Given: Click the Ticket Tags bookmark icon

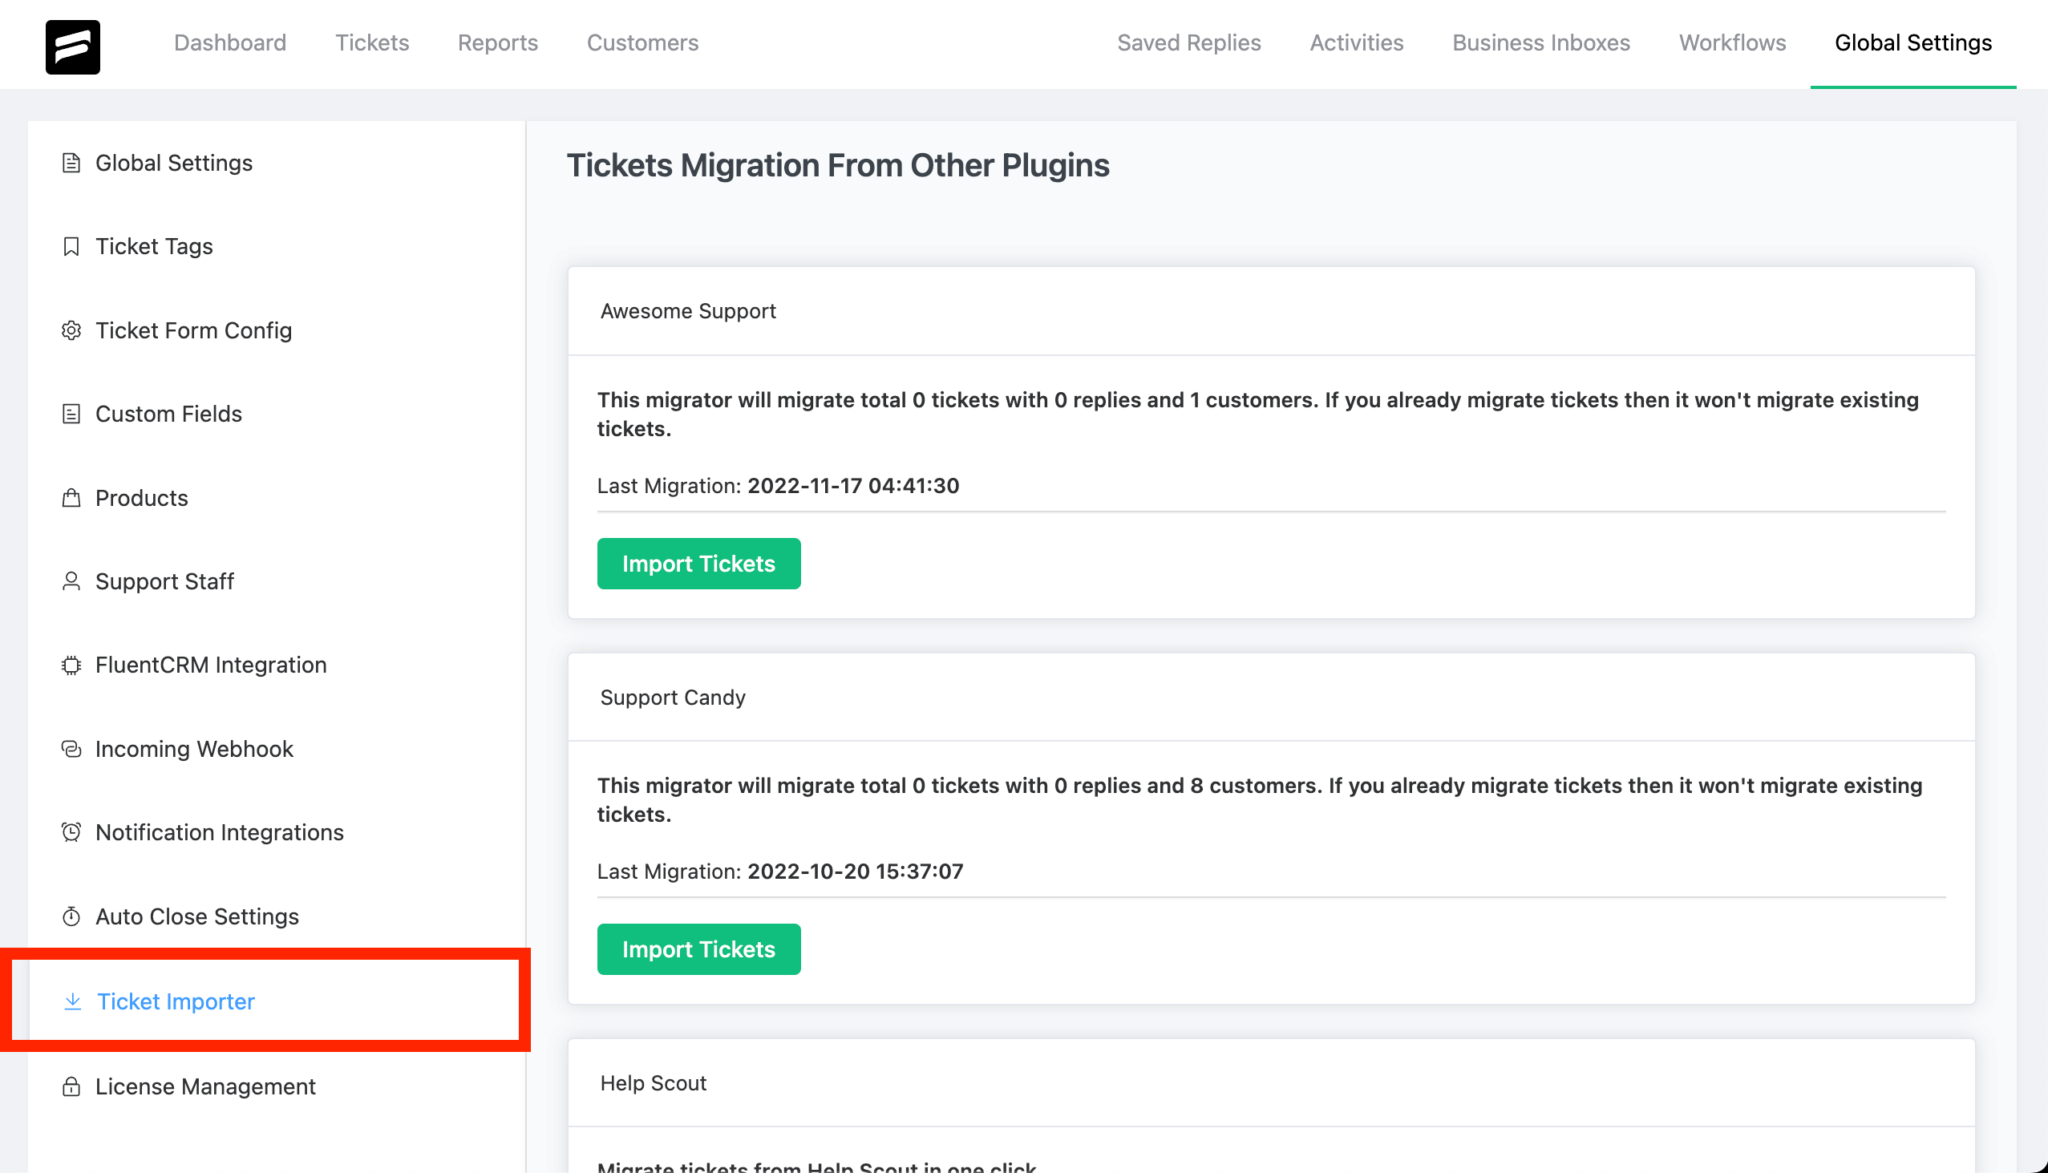Looking at the screenshot, I should point(71,246).
